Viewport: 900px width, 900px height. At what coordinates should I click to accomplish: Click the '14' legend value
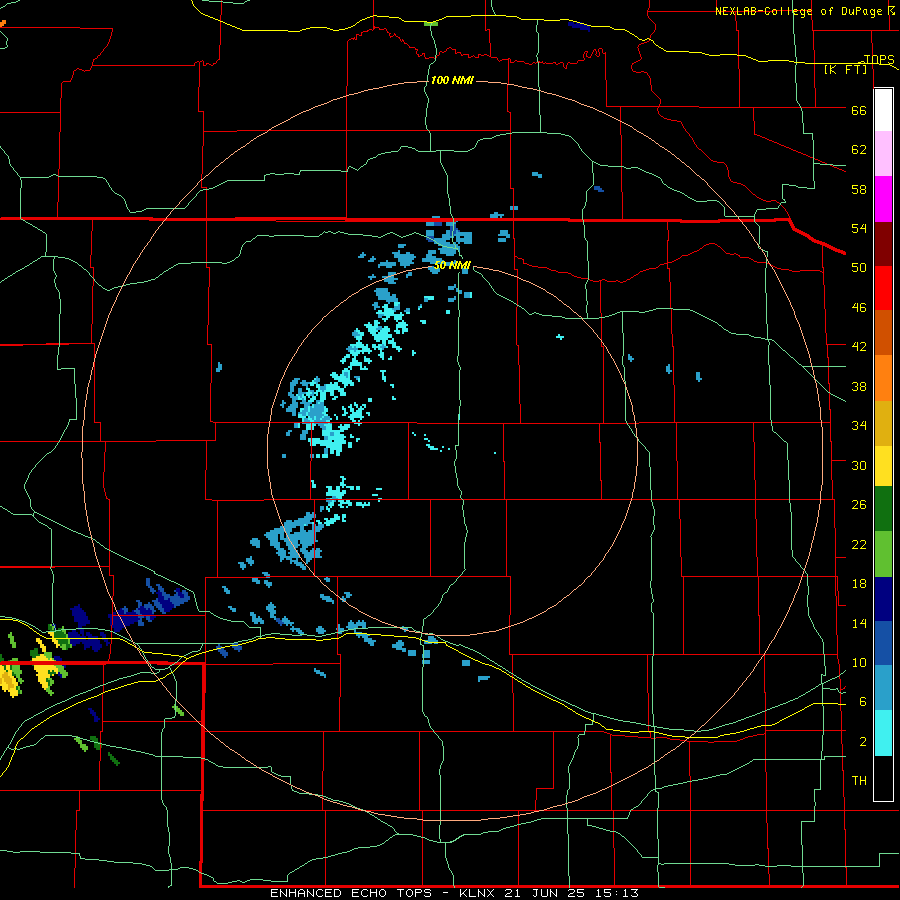pos(859,623)
